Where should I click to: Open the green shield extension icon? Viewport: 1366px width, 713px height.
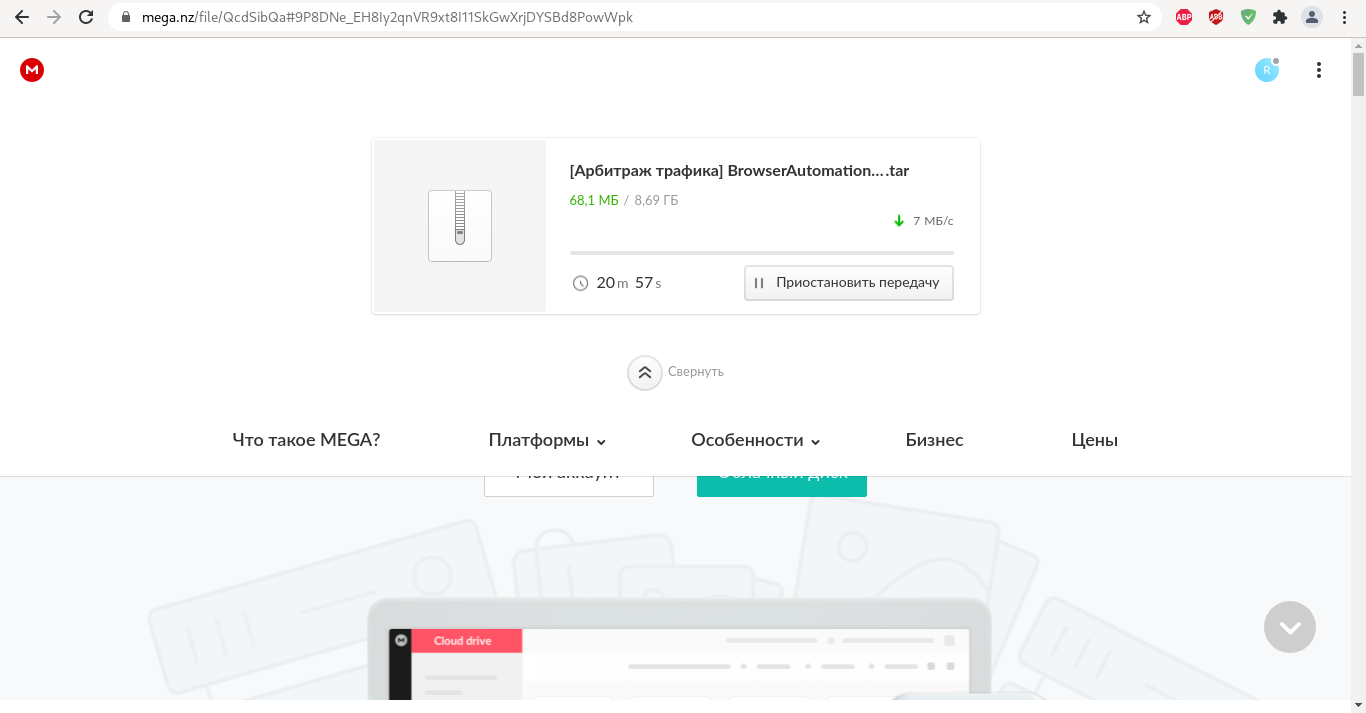coord(1248,17)
